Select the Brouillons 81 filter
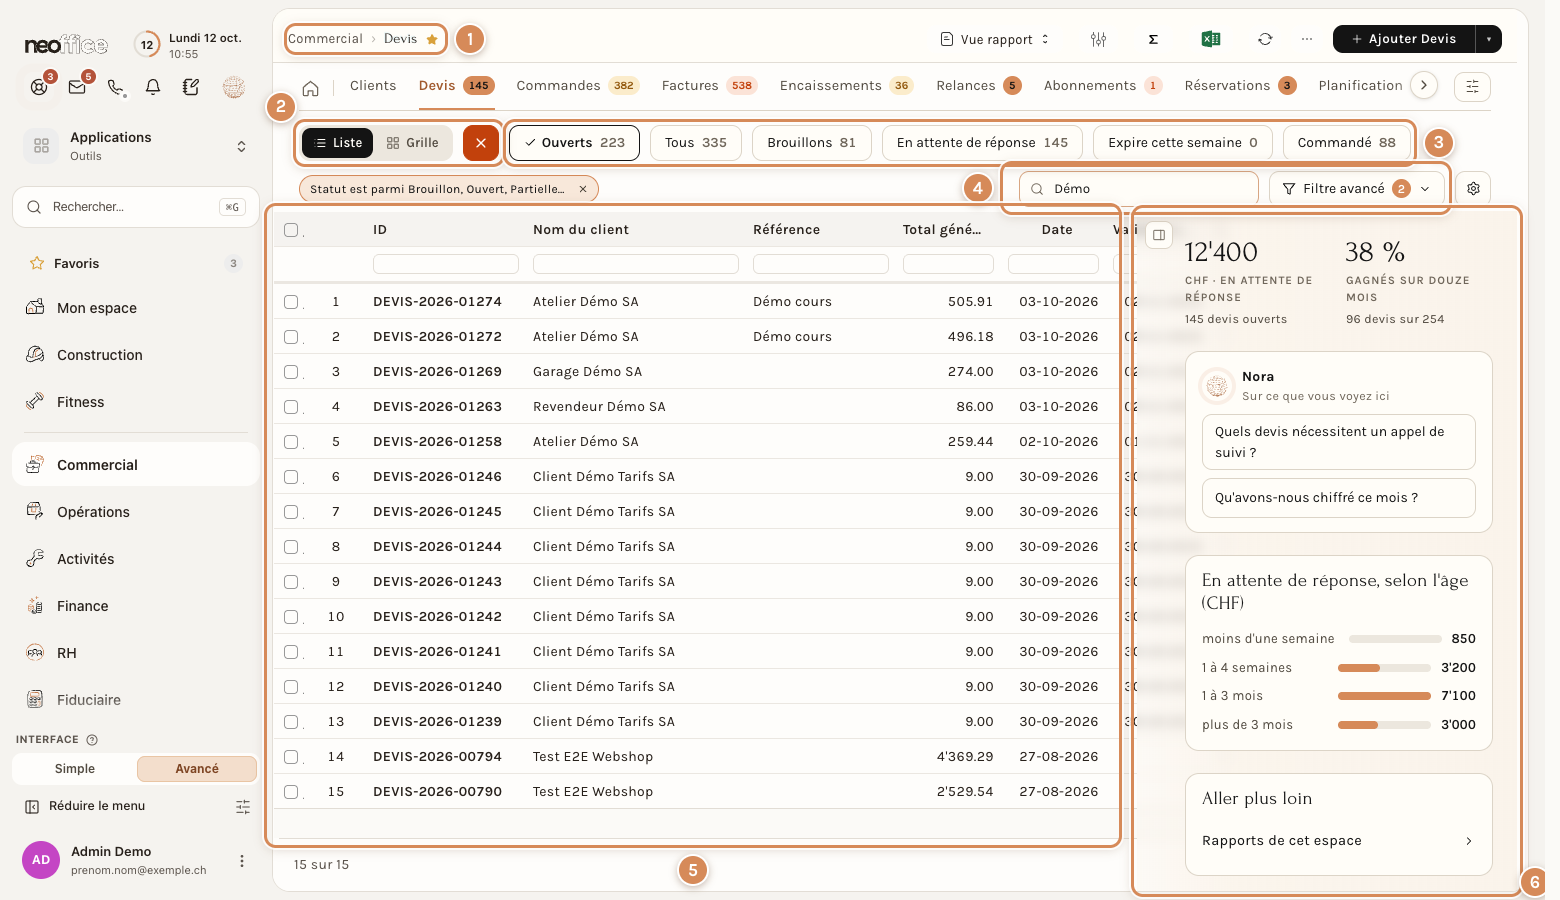 [811, 143]
